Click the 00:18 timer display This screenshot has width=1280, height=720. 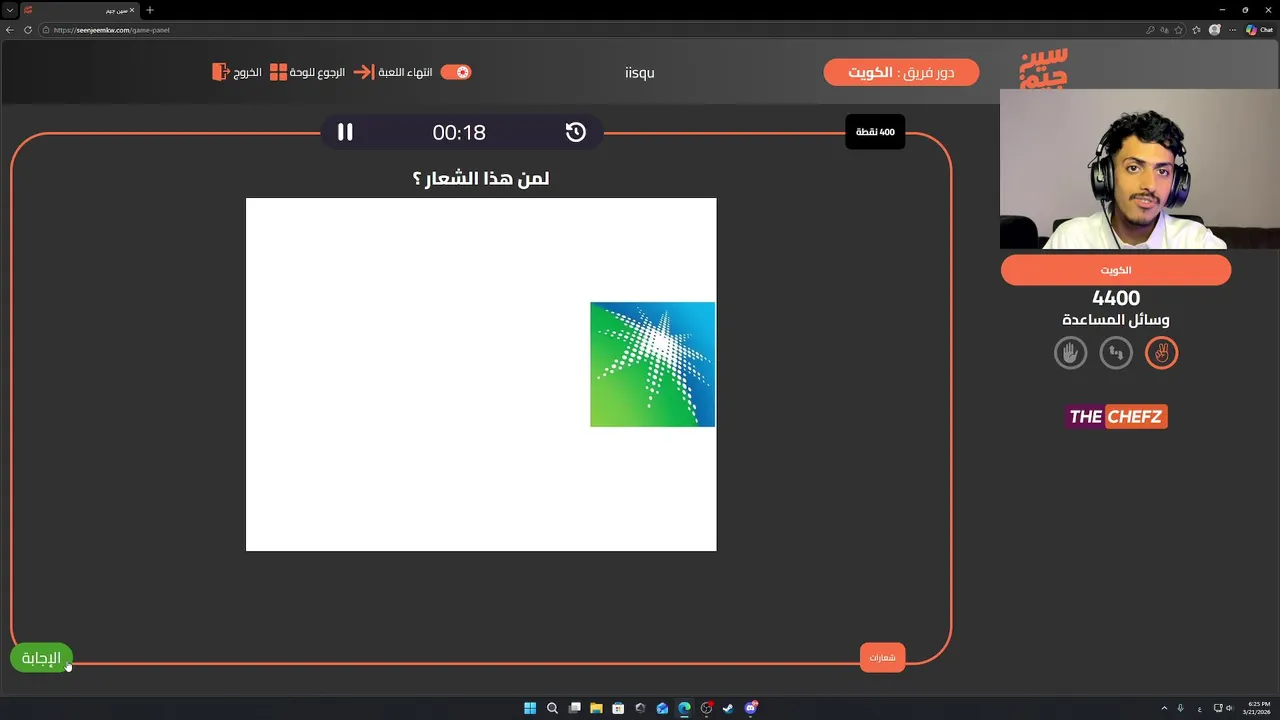tap(459, 132)
